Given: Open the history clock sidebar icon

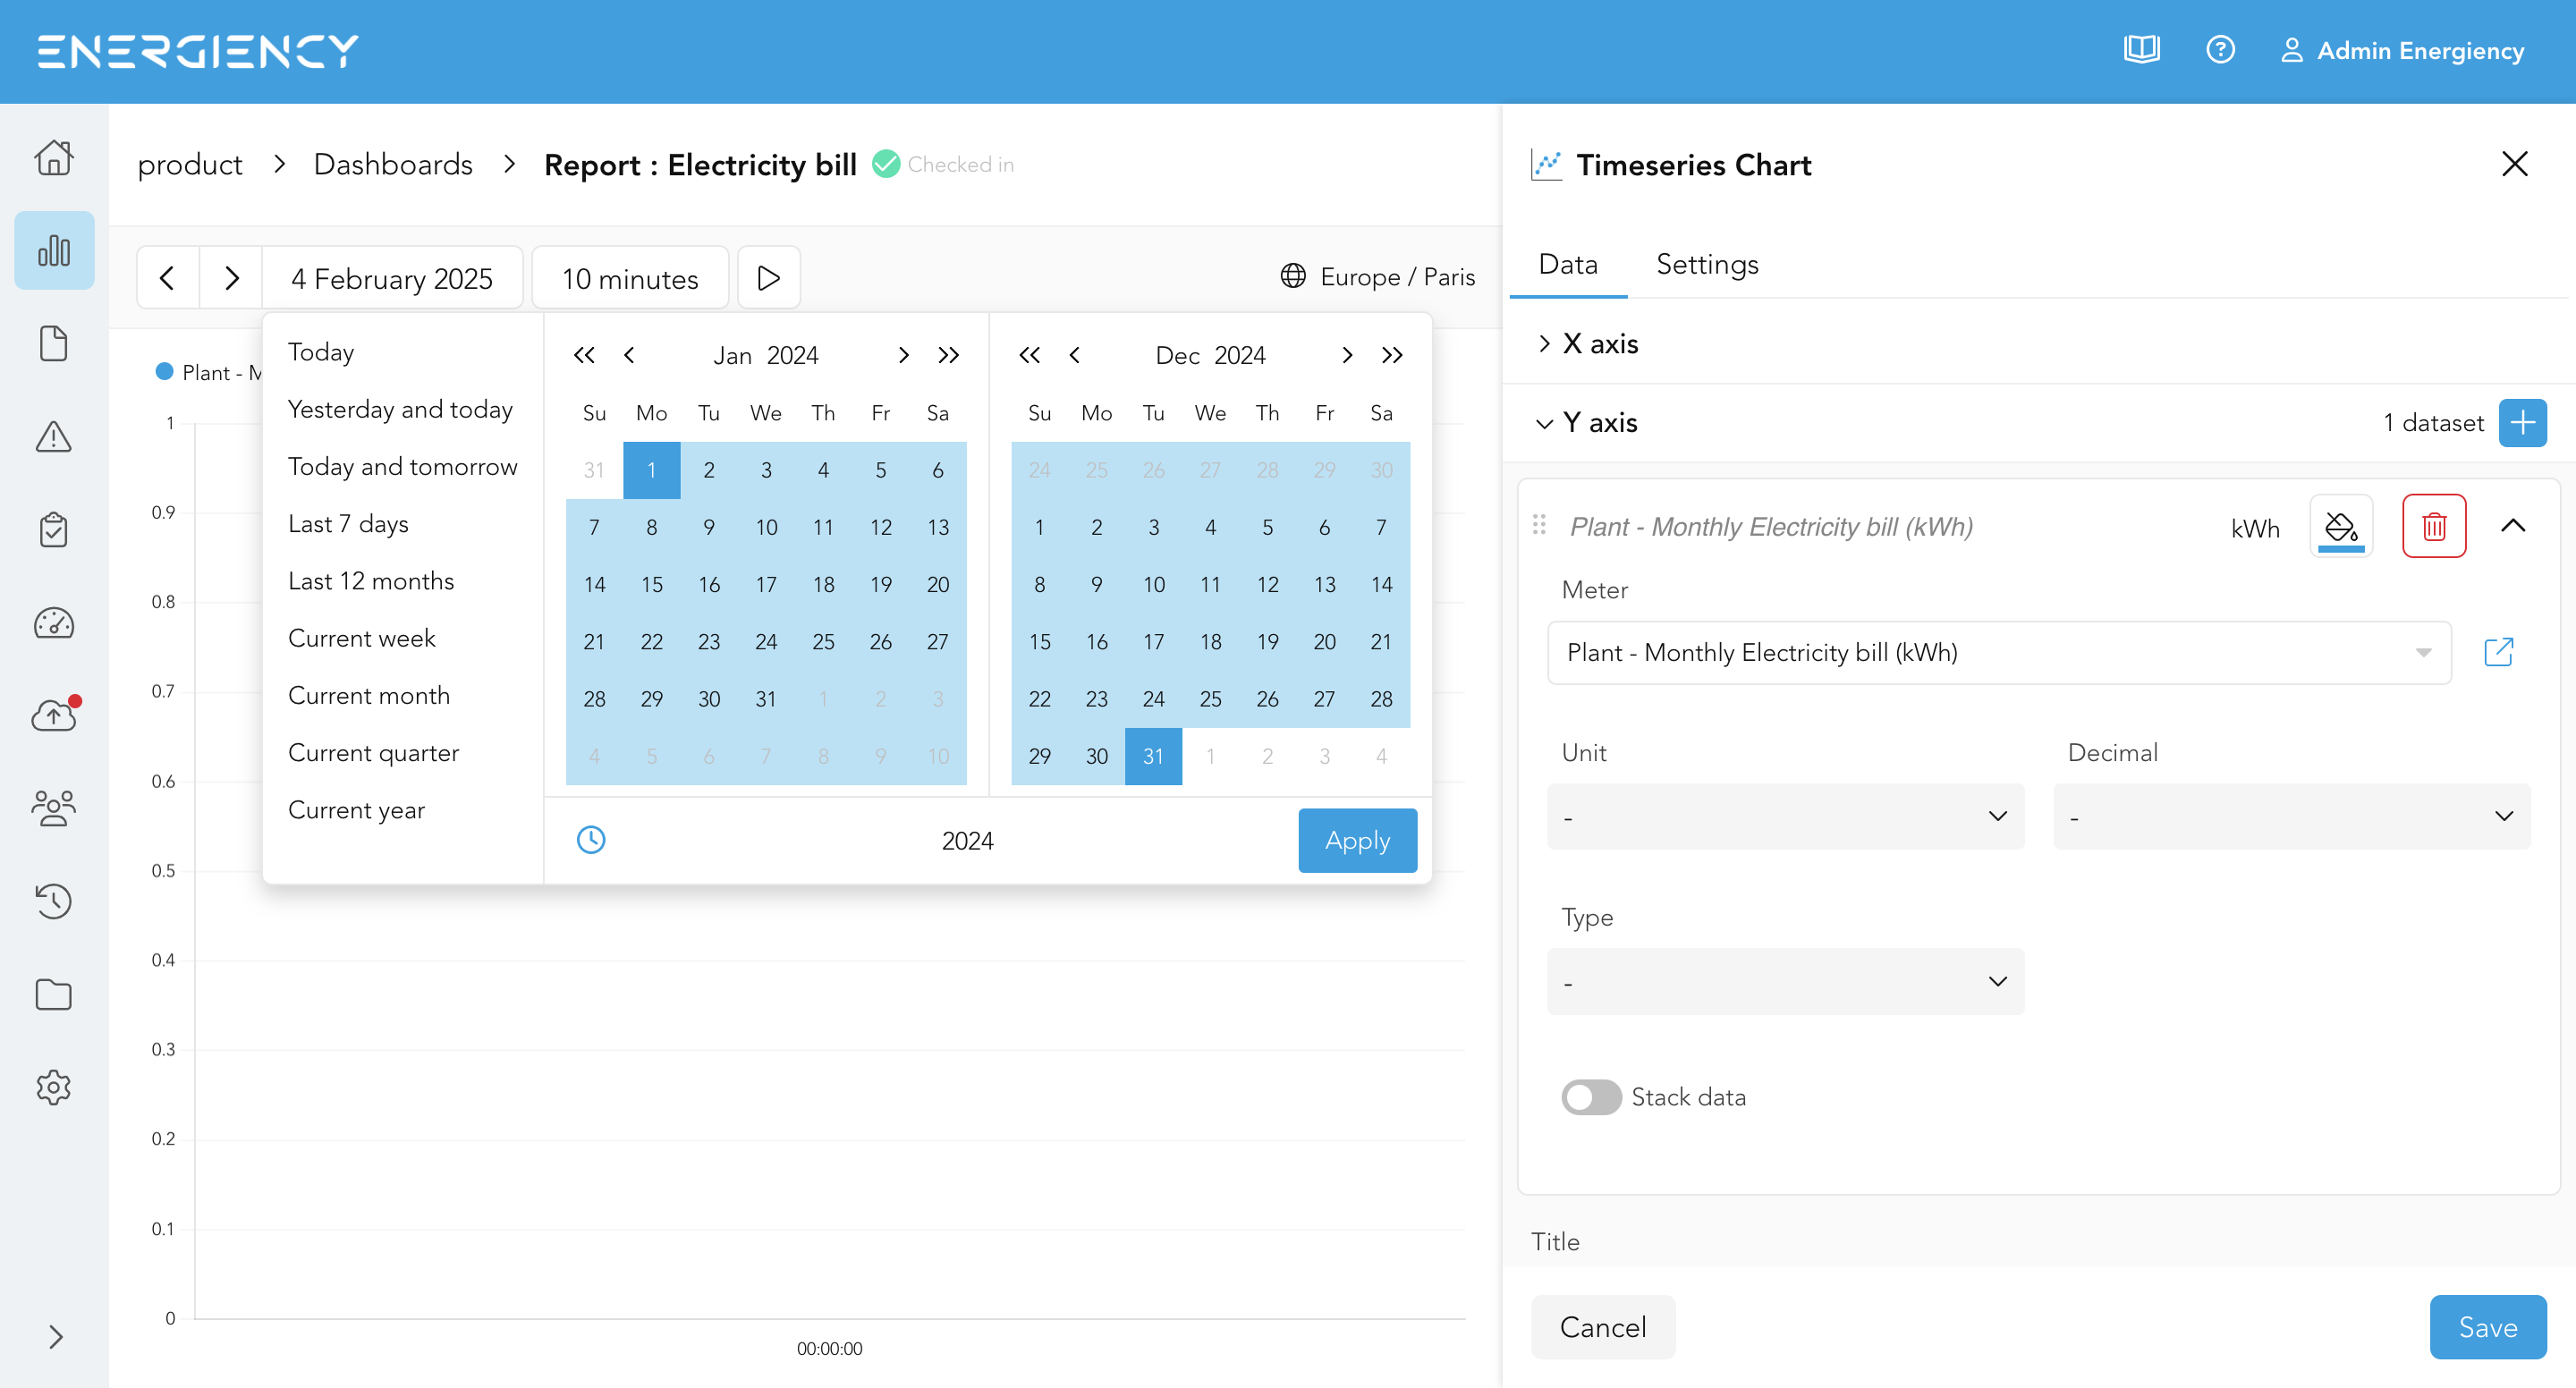Looking at the screenshot, I should (x=54, y=901).
